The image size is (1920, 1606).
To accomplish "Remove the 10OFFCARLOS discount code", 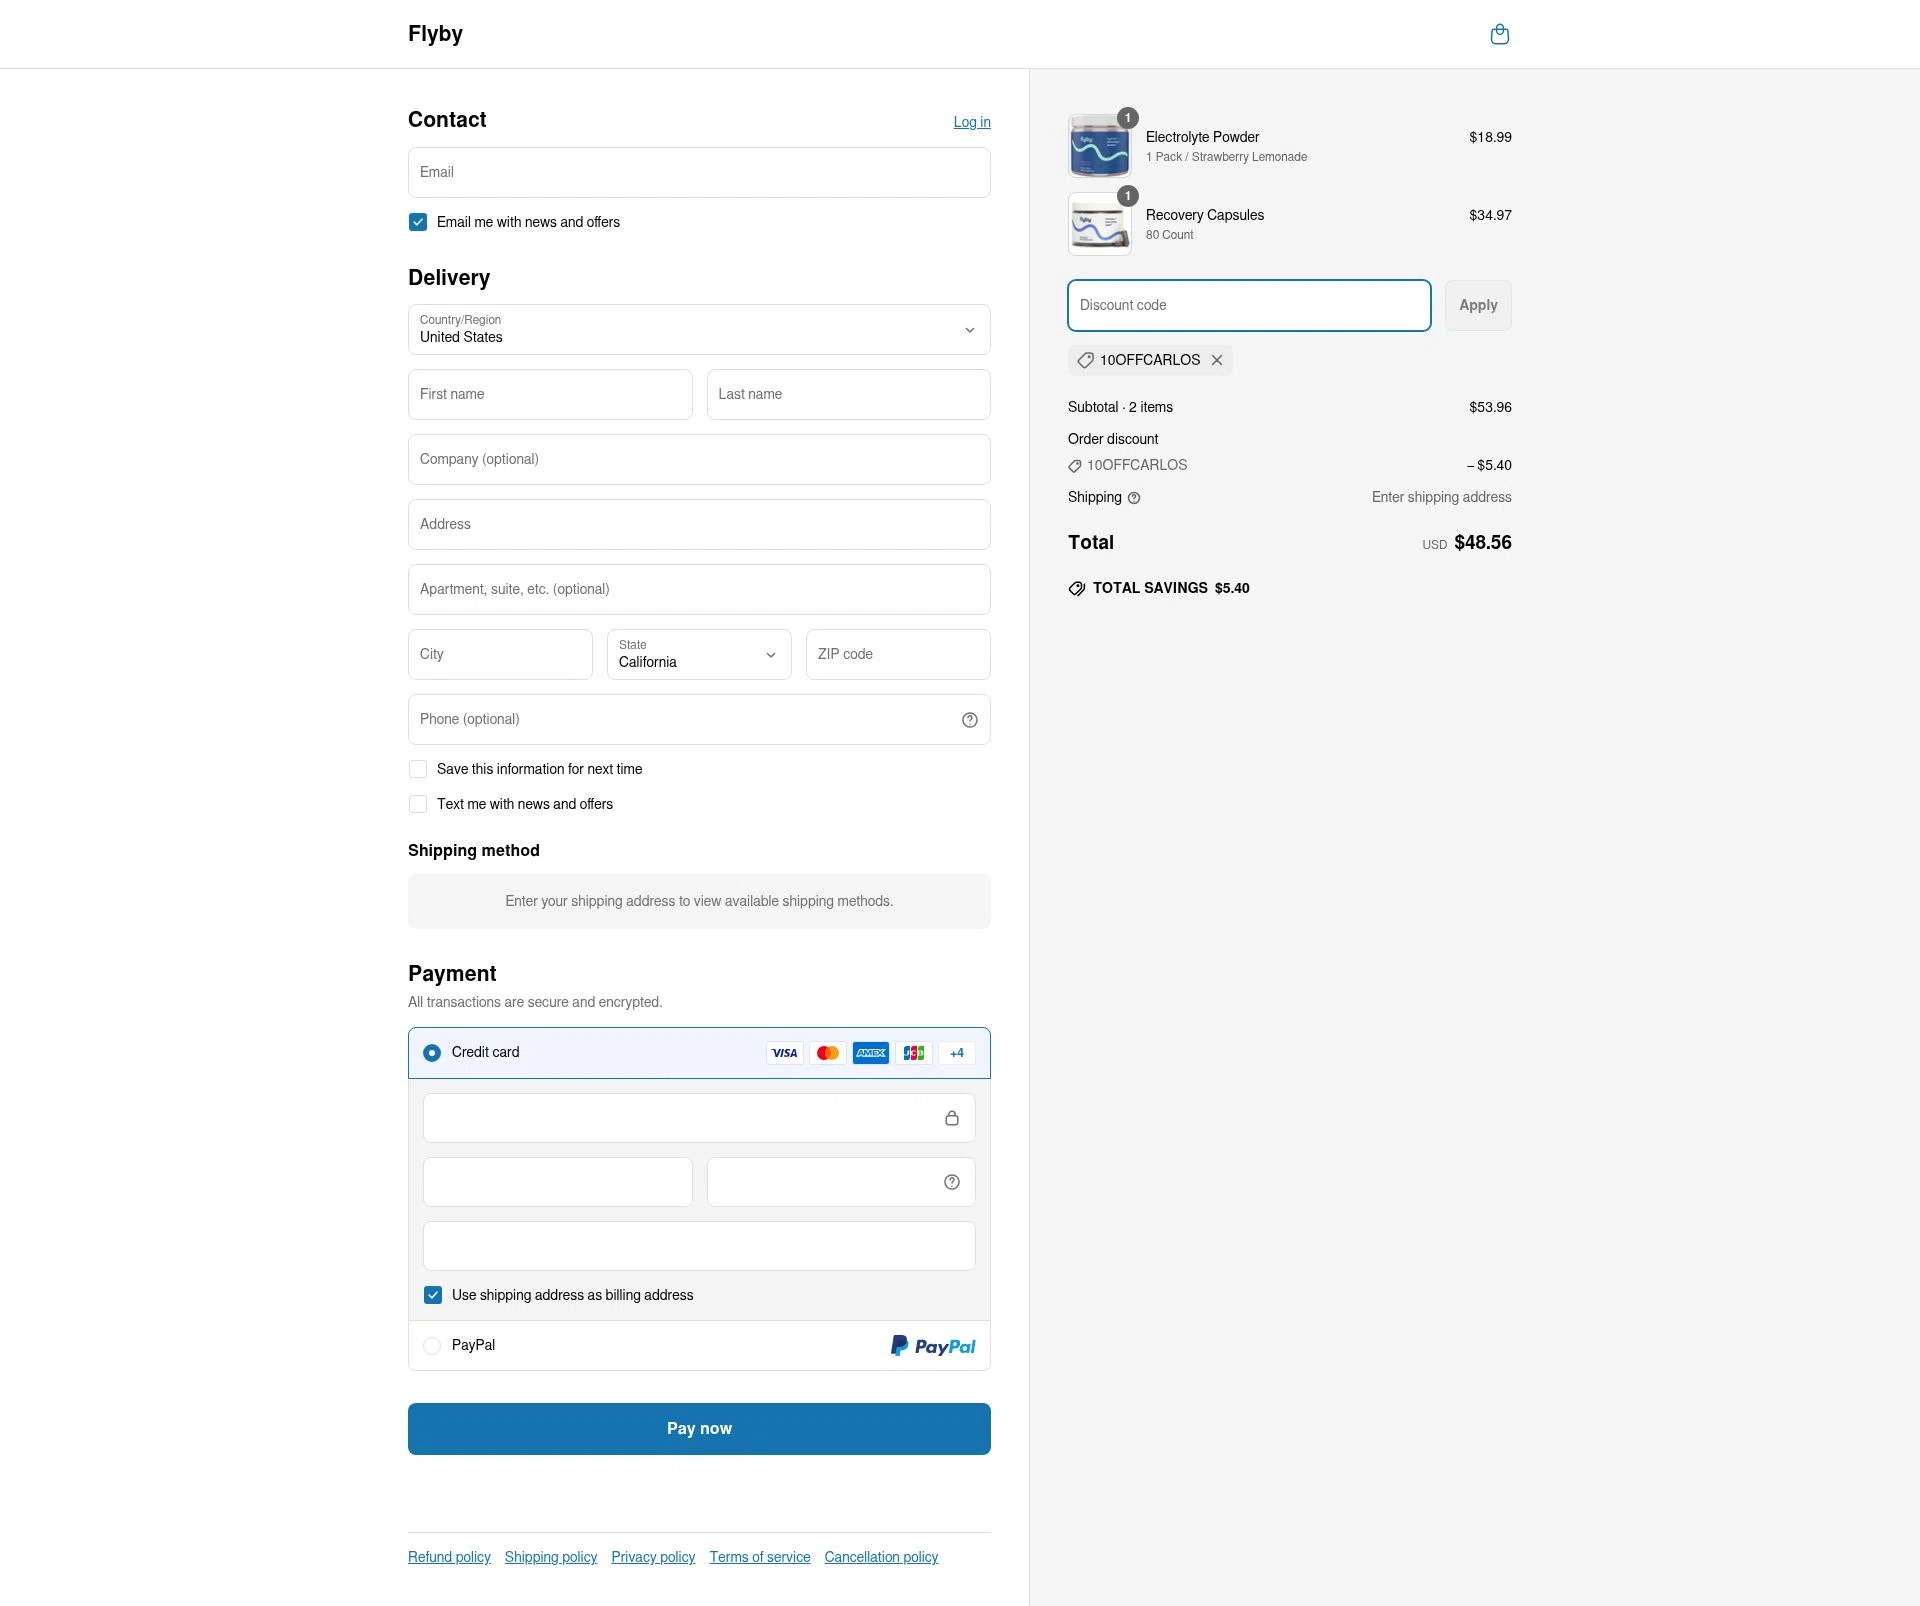I will [x=1216, y=360].
